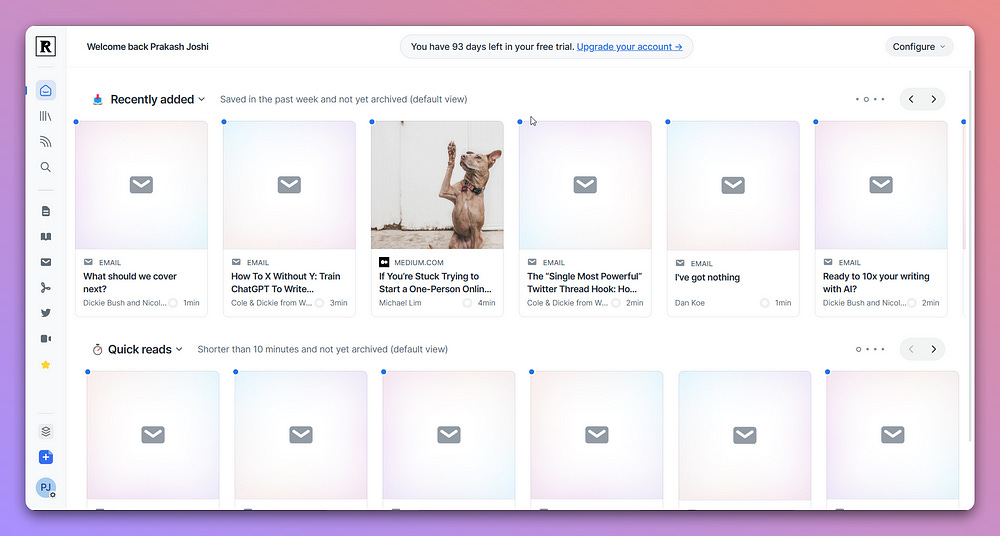Open Ready to 10x your writing with AI?
This screenshot has width=1000, height=536.
click(x=876, y=282)
